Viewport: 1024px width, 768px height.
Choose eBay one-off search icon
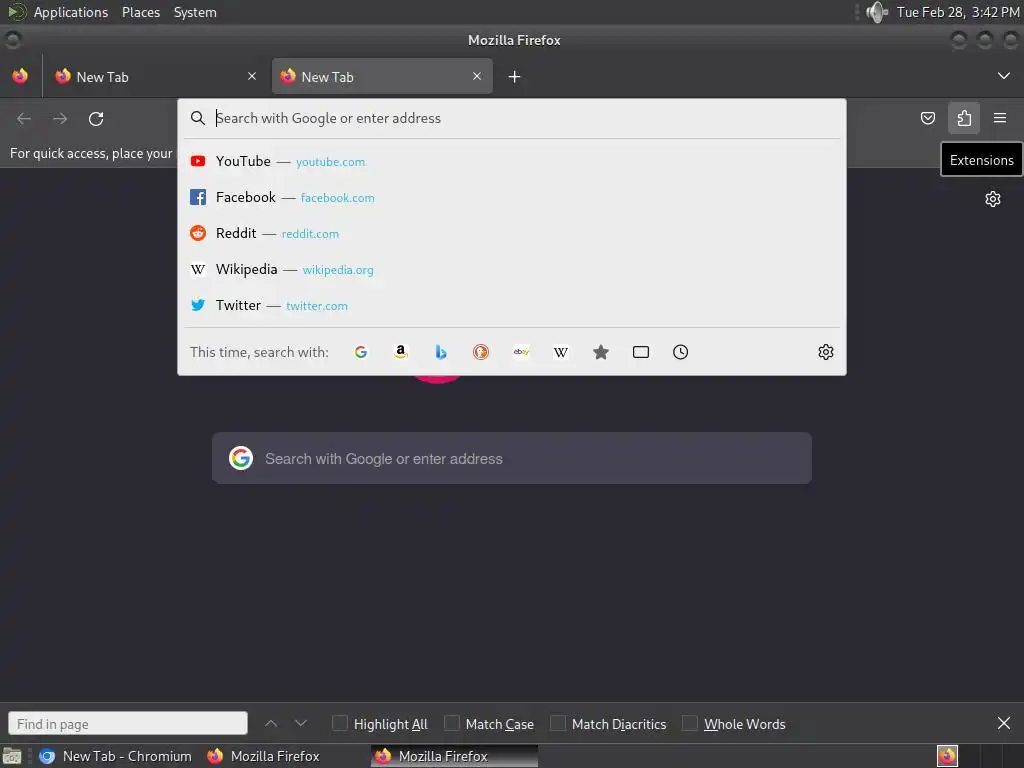pyautogui.click(x=521, y=352)
